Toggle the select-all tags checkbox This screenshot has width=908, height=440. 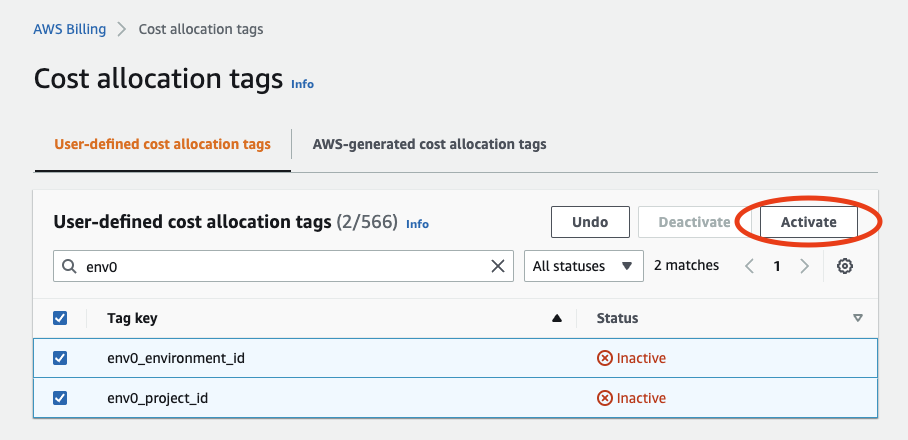pyautogui.click(x=60, y=318)
